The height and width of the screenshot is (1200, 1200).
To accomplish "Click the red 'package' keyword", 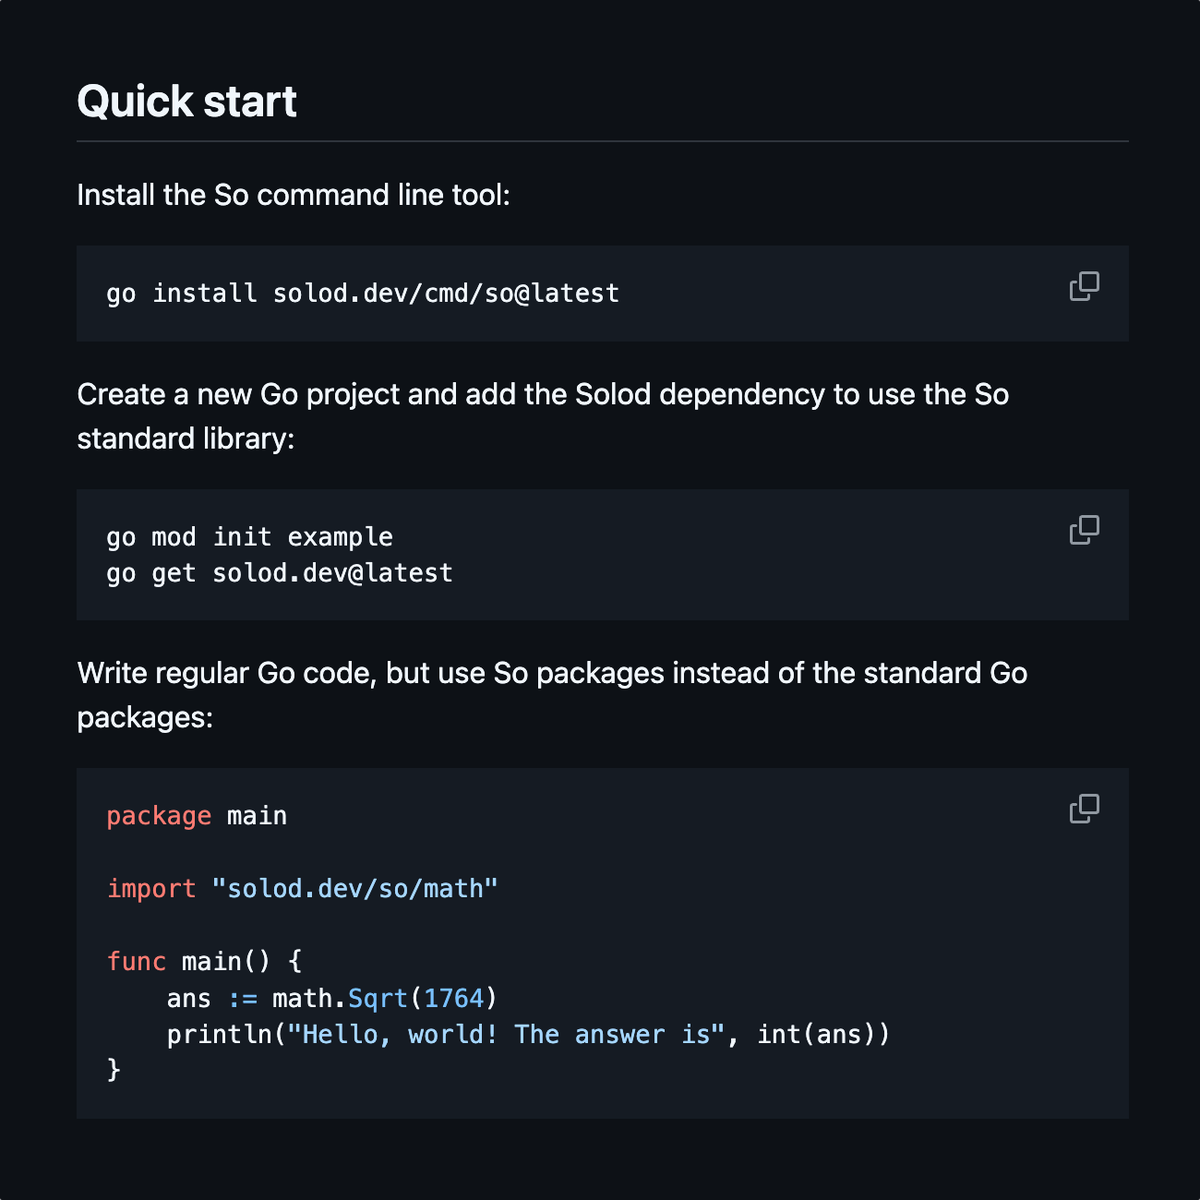I will tap(159, 816).
